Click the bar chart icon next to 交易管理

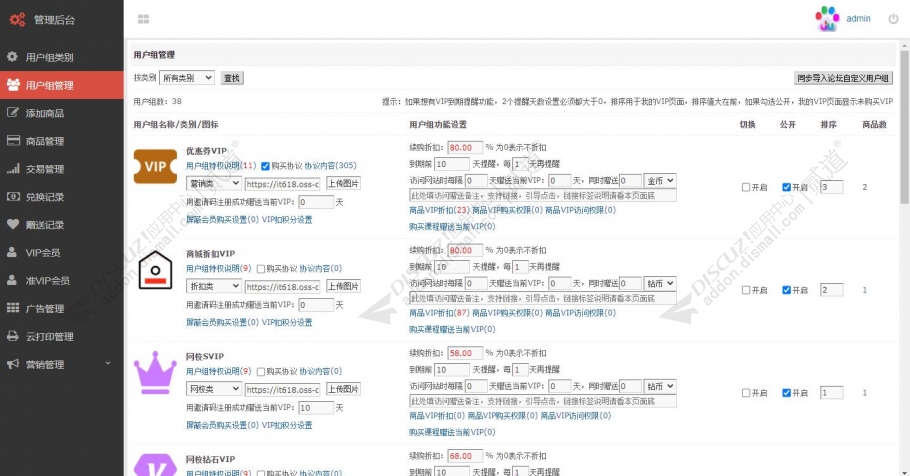click(13, 168)
